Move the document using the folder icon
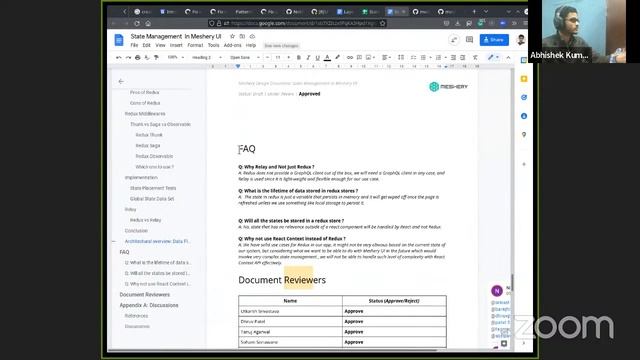Viewport: 640px width, 360px height. (242, 36)
